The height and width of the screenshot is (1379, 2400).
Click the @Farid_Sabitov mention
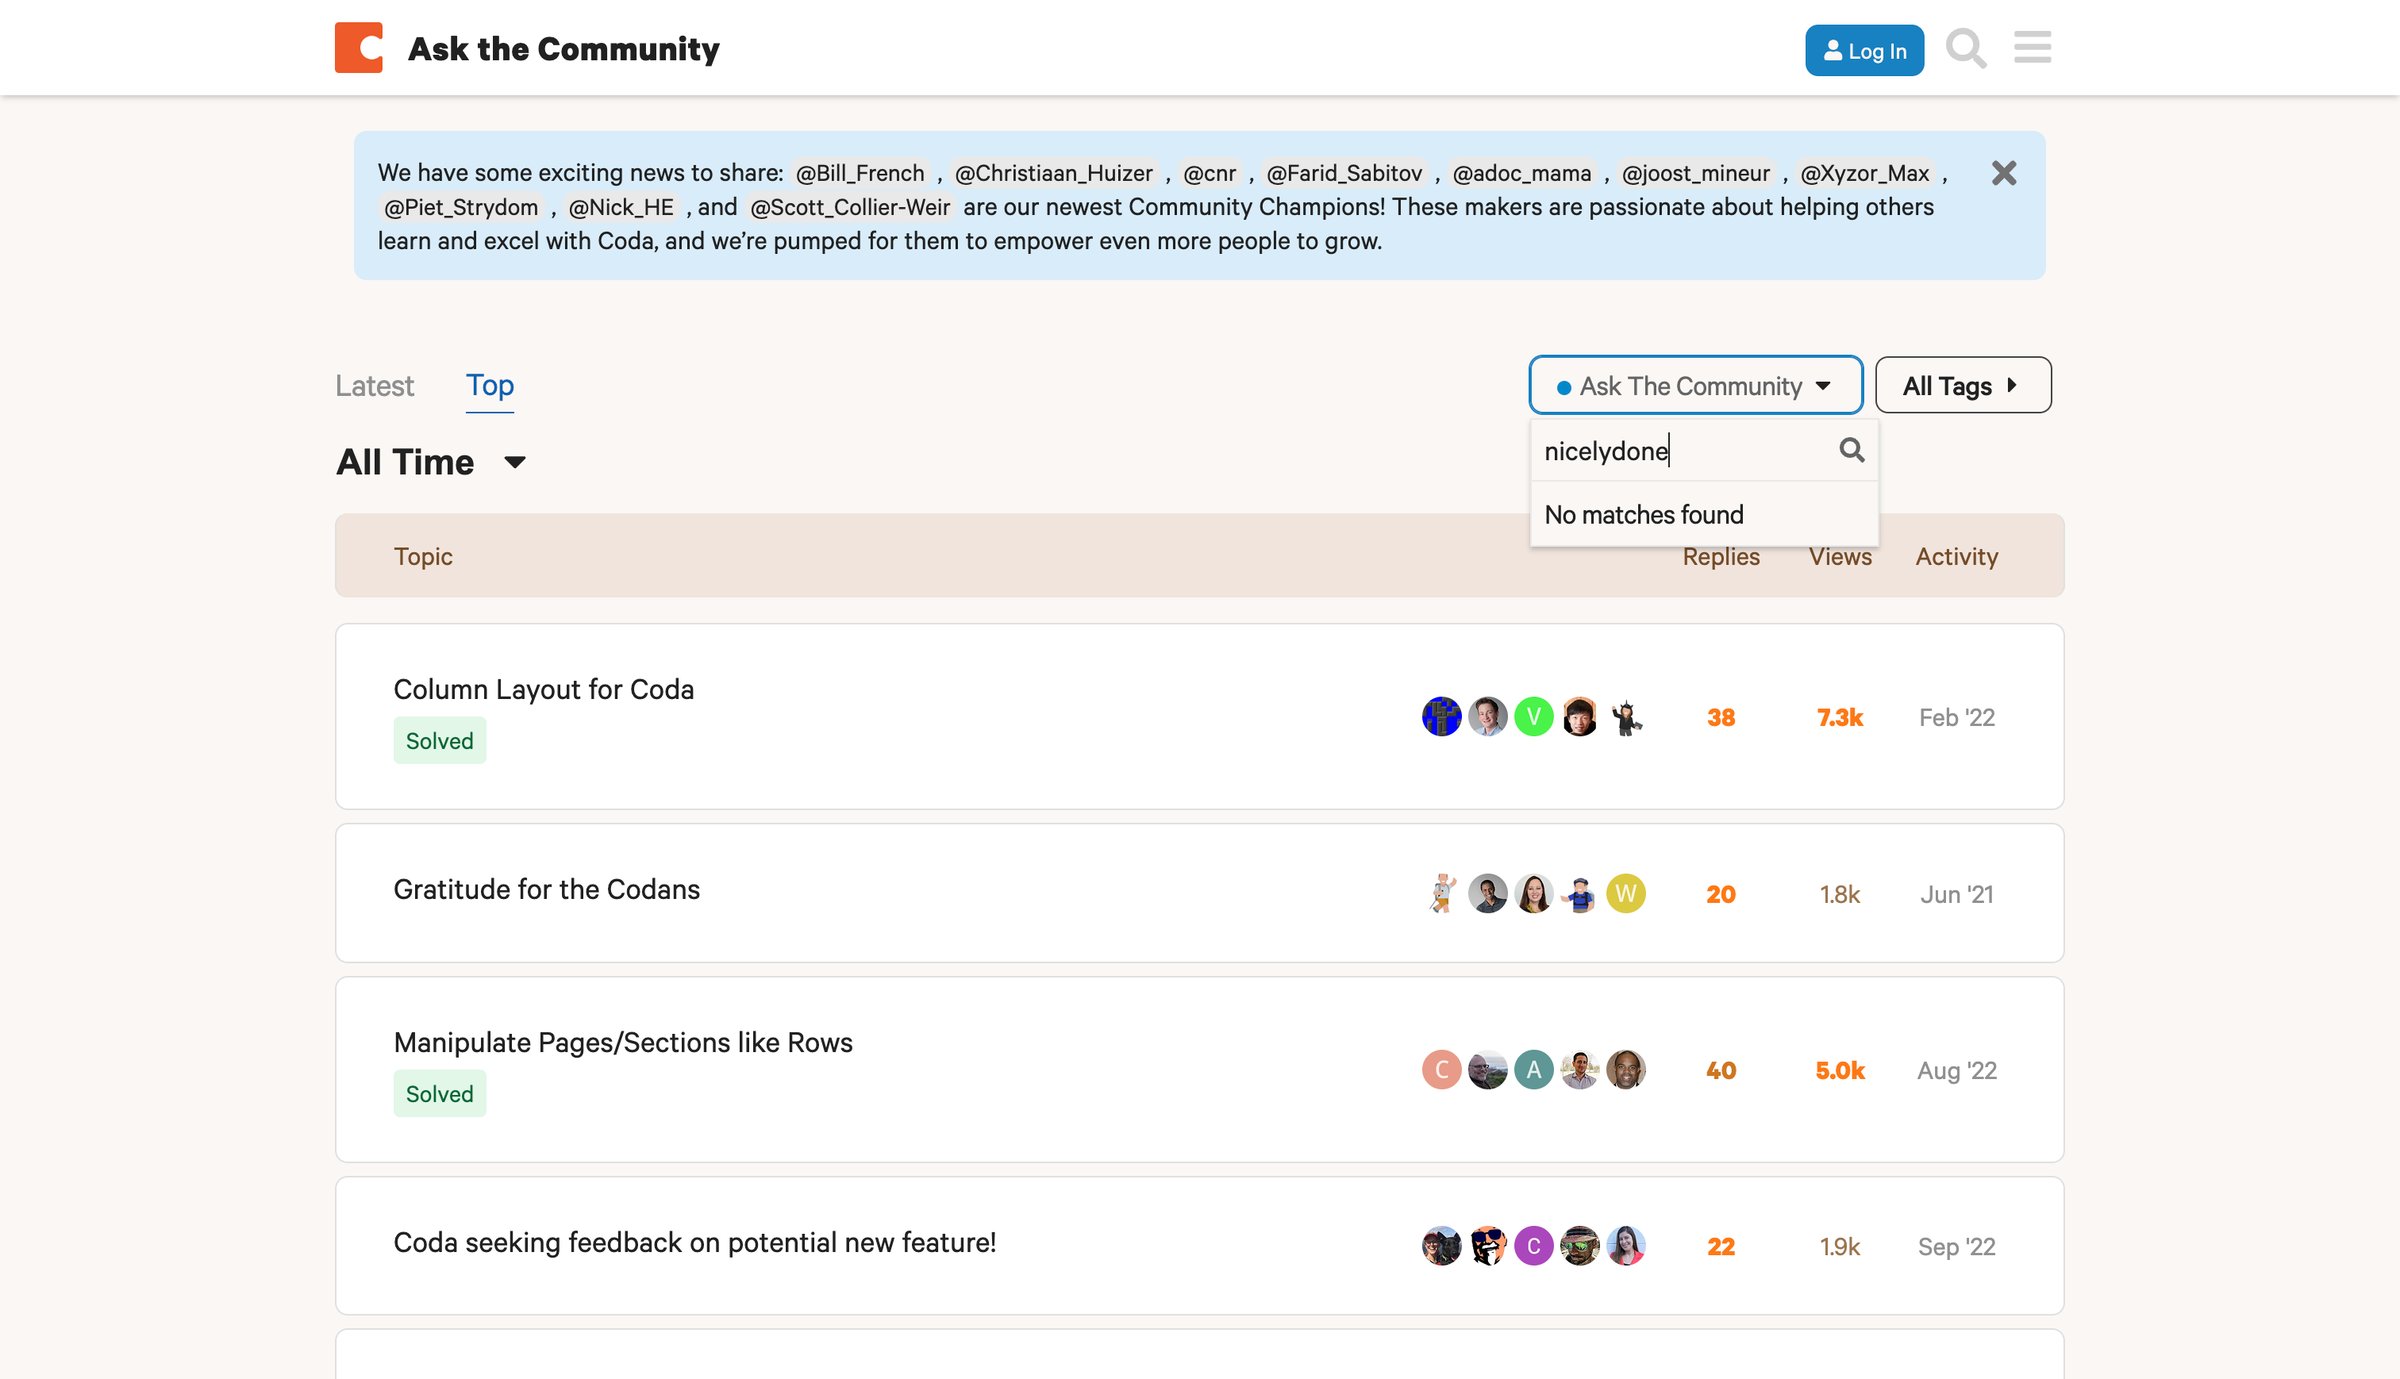[x=1344, y=173]
